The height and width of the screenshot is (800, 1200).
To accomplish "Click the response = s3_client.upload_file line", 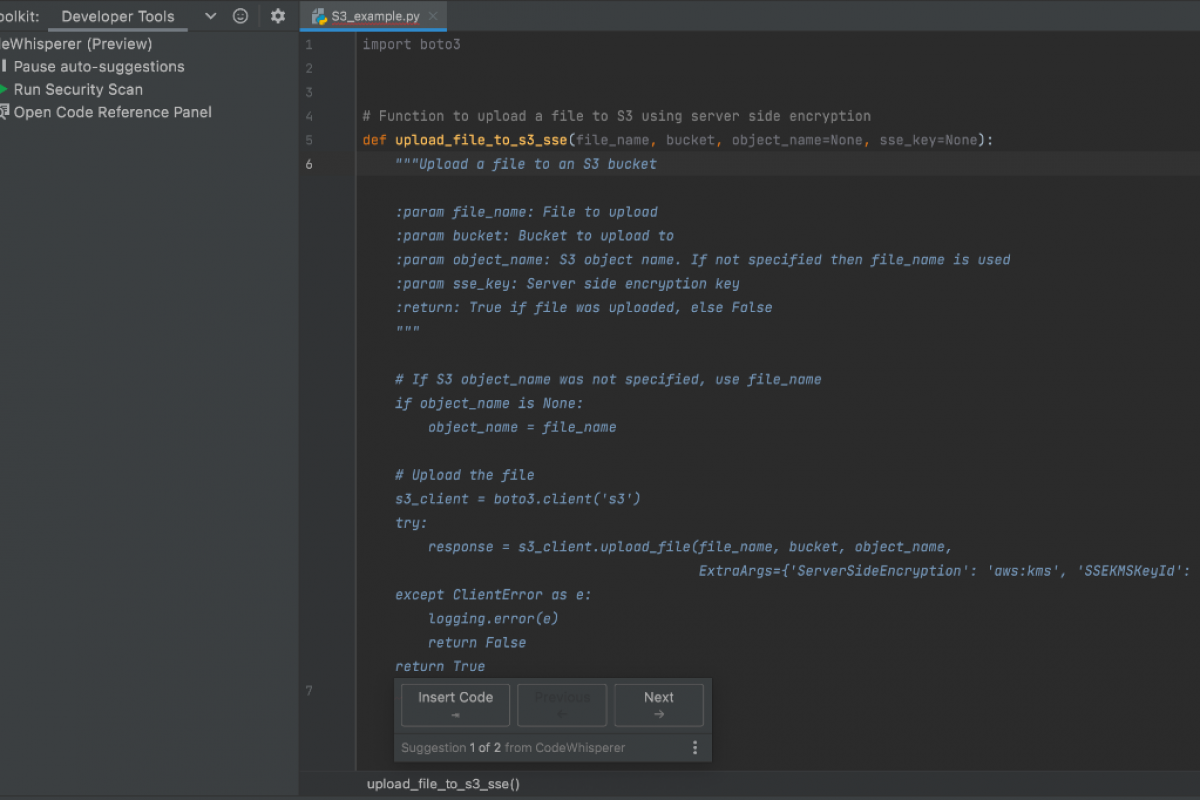I will pyautogui.click(x=690, y=547).
